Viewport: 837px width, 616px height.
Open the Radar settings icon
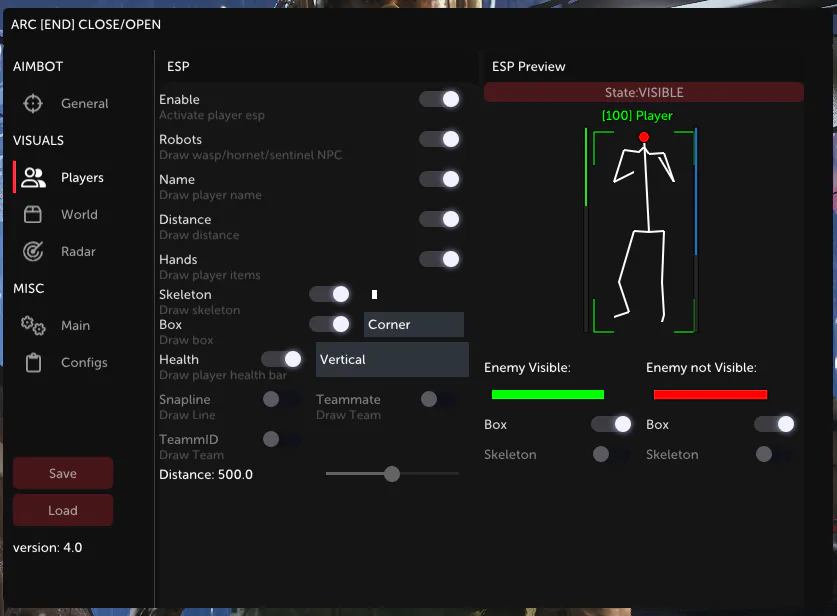tap(33, 251)
